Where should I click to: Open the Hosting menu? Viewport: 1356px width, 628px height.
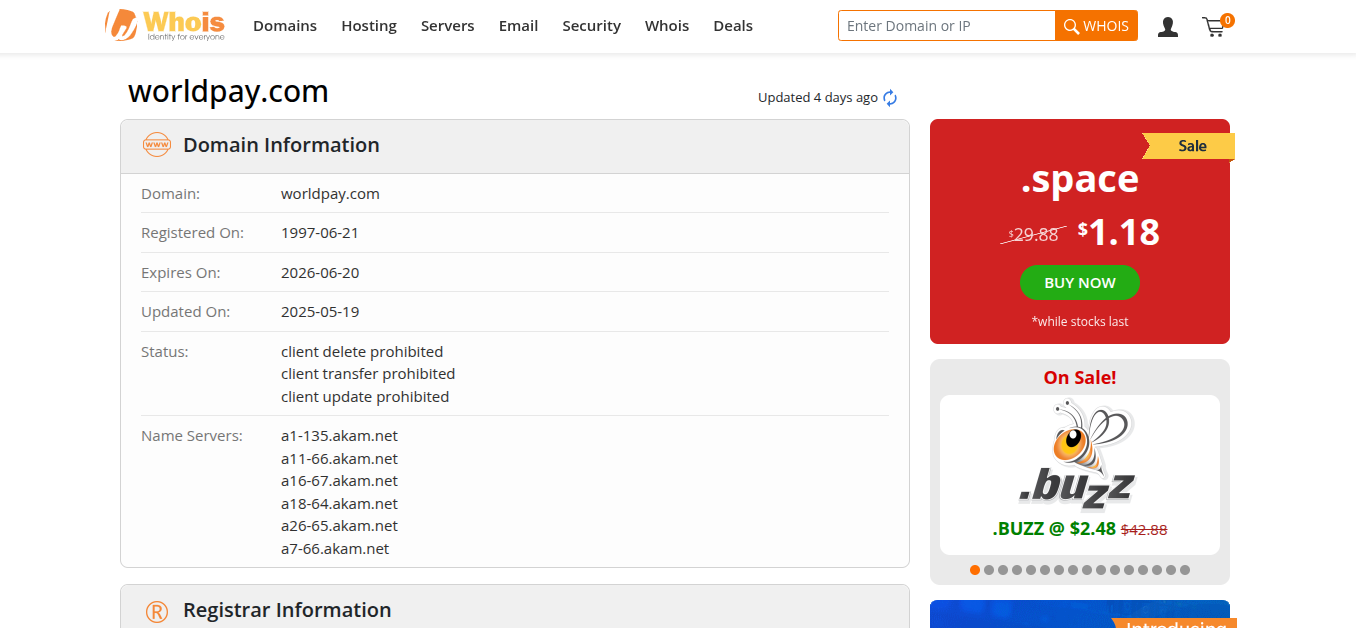[x=369, y=26]
